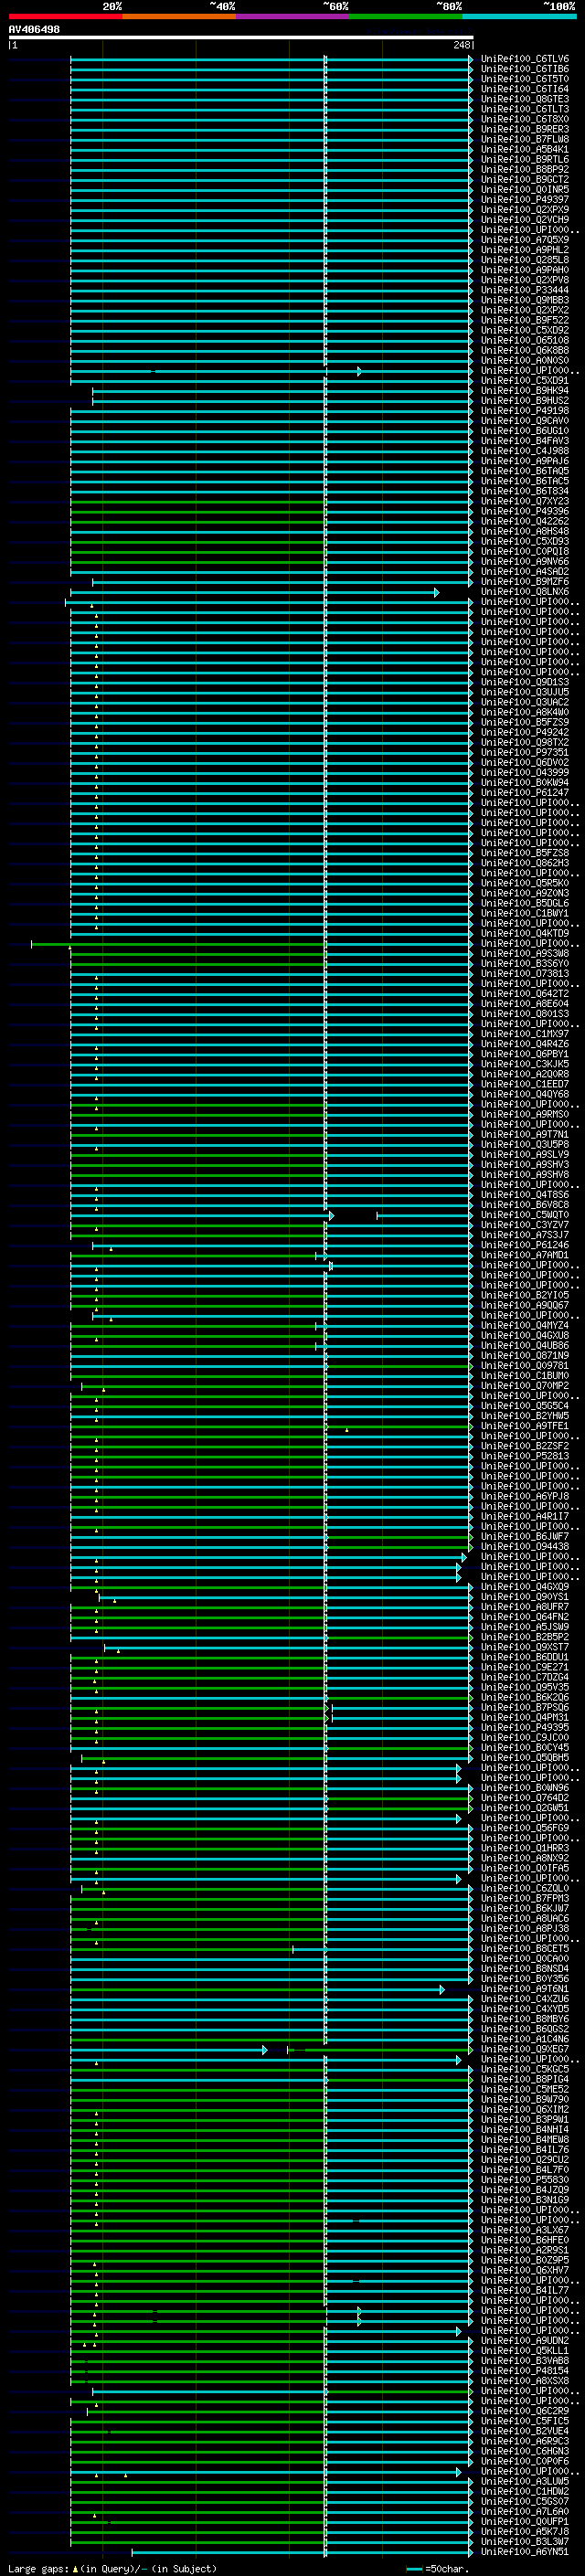This screenshot has height=2576, width=585.
Task: Select the UniRef100_Q6XHV7 label
Action: (525, 2270)
